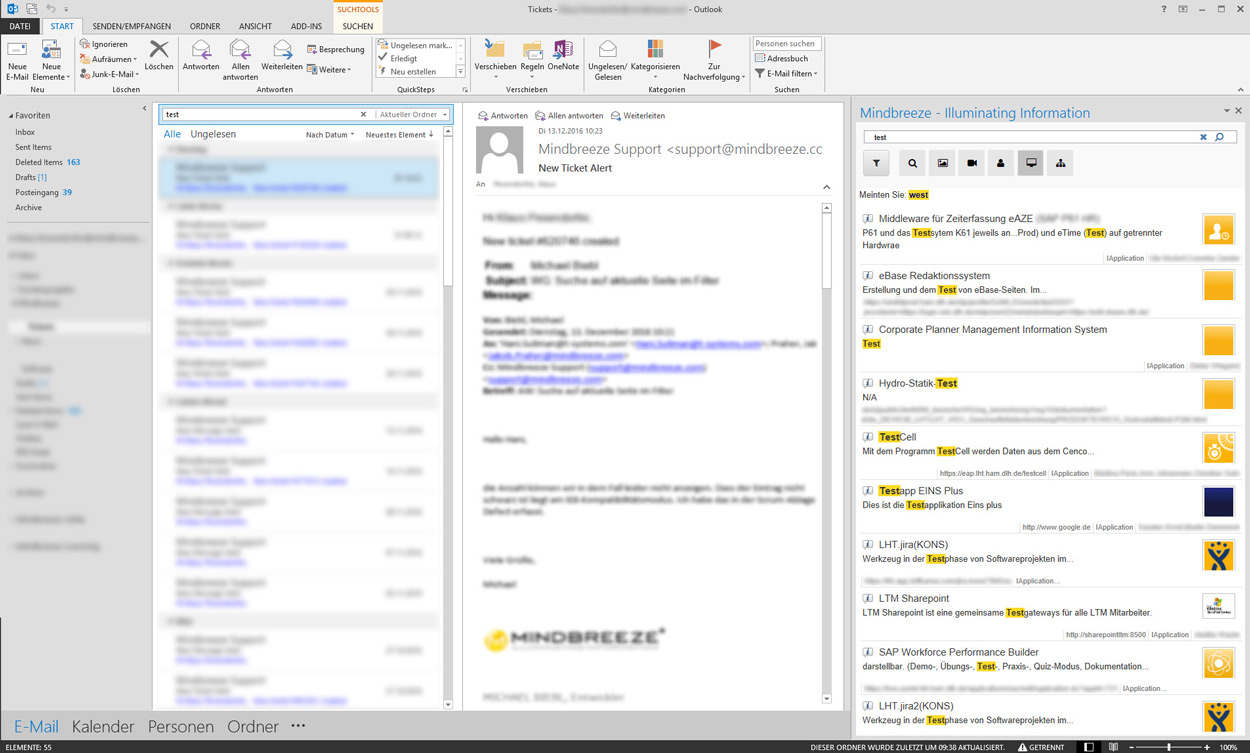Adjust the zoom slider in status bar

tap(1169, 747)
